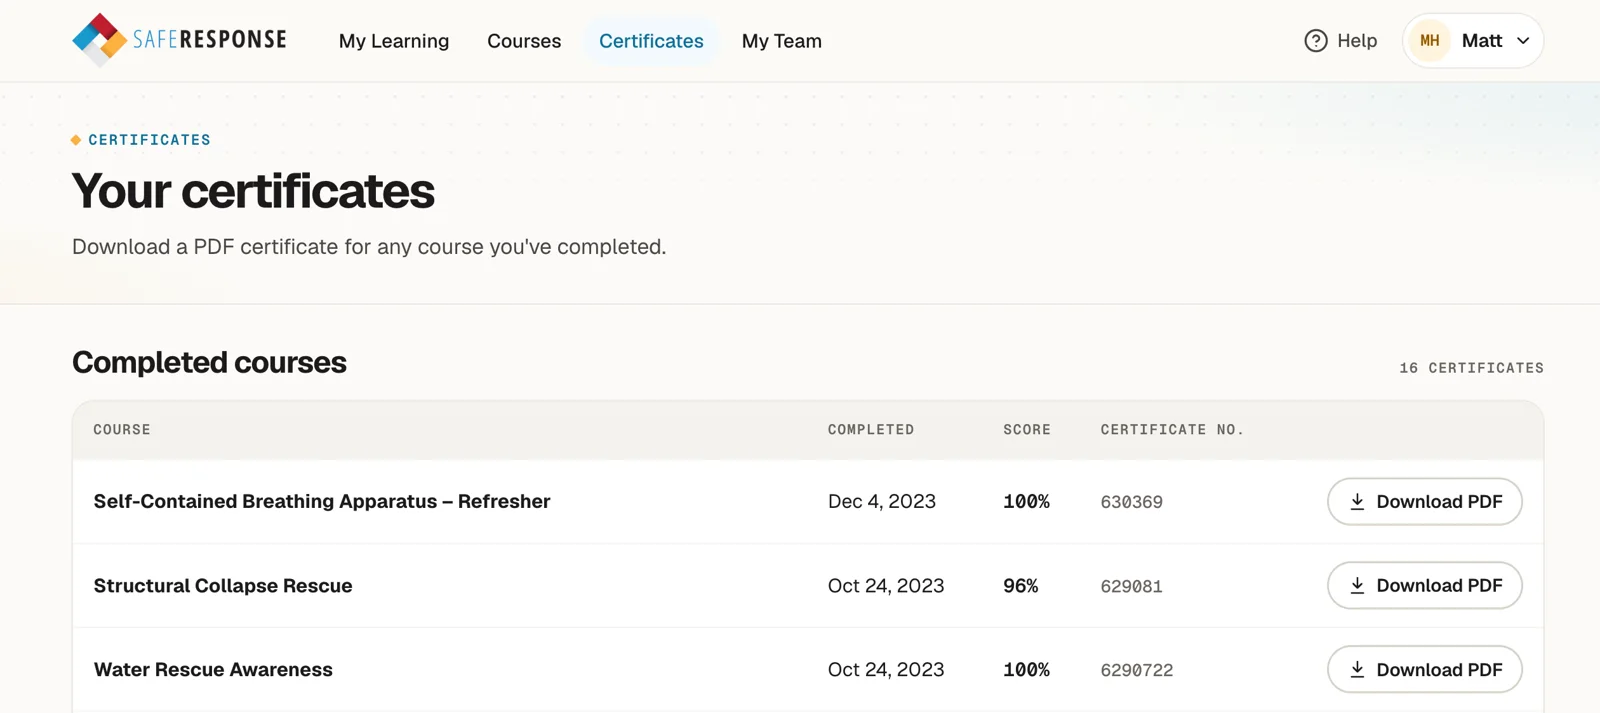Click the Your certificates page heading
1600x713 pixels.
tap(253, 191)
